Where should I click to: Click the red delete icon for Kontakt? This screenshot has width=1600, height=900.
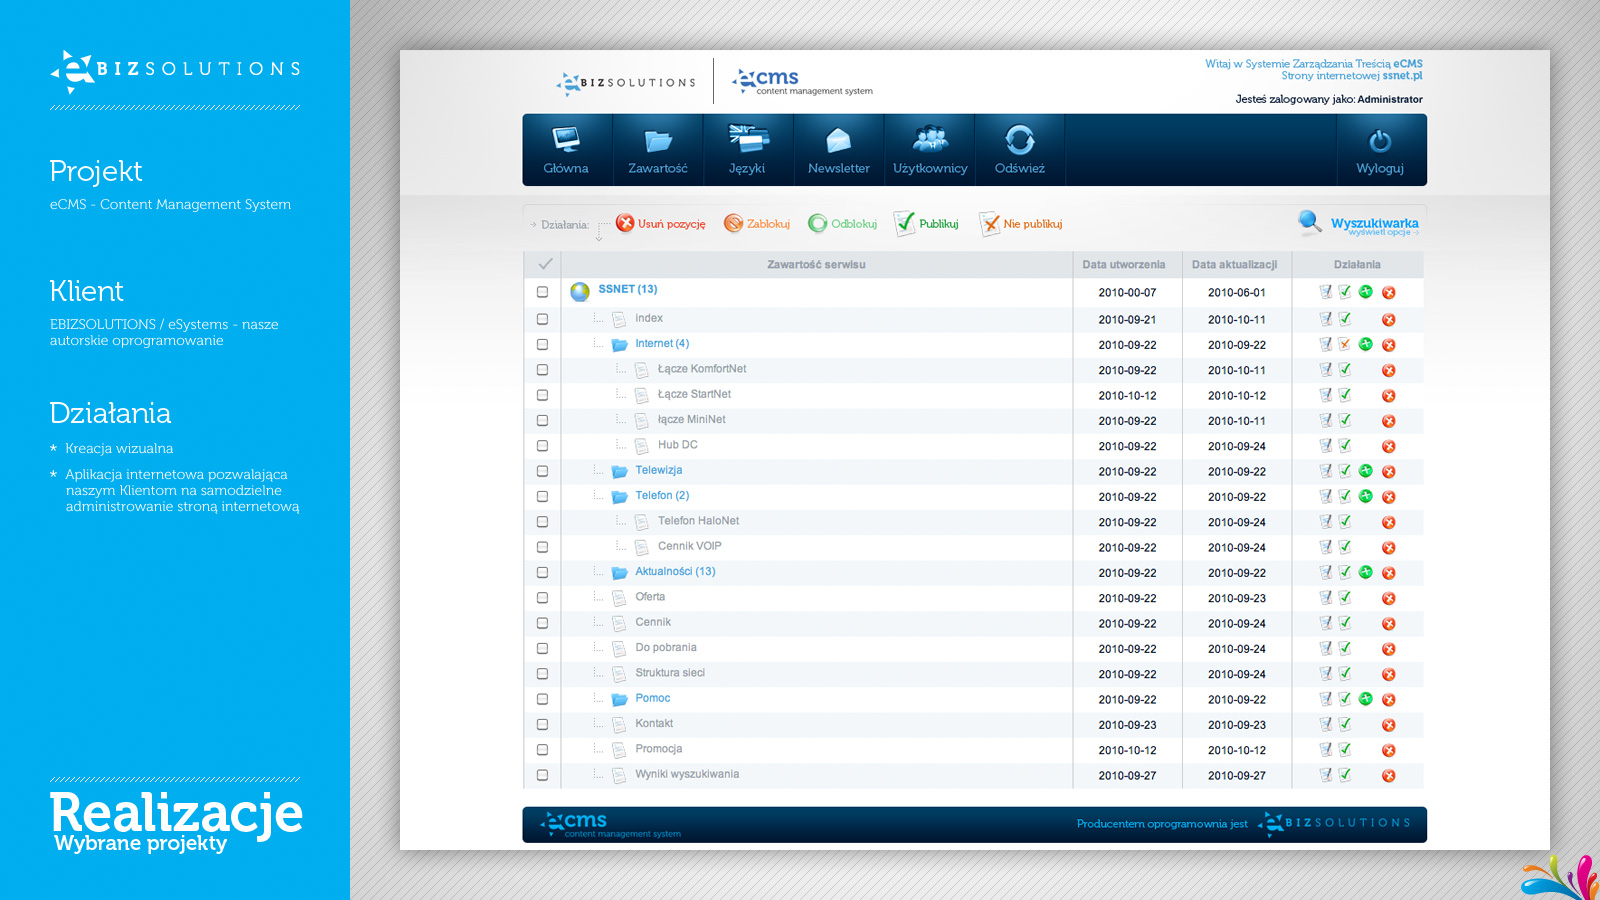(x=1388, y=725)
